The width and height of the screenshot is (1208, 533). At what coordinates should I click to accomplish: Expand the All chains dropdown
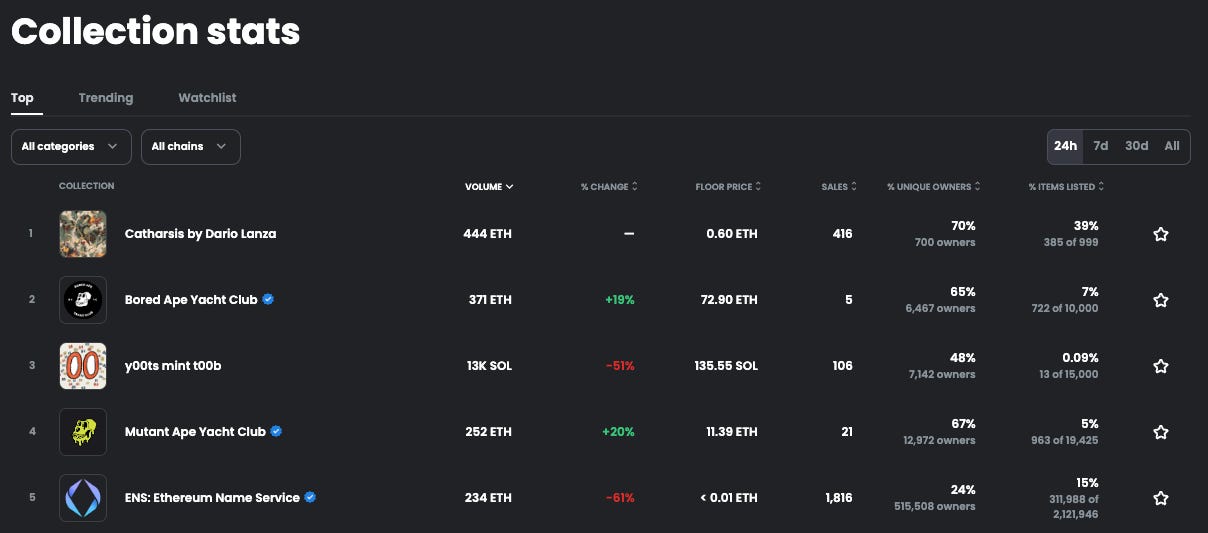(190, 146)
